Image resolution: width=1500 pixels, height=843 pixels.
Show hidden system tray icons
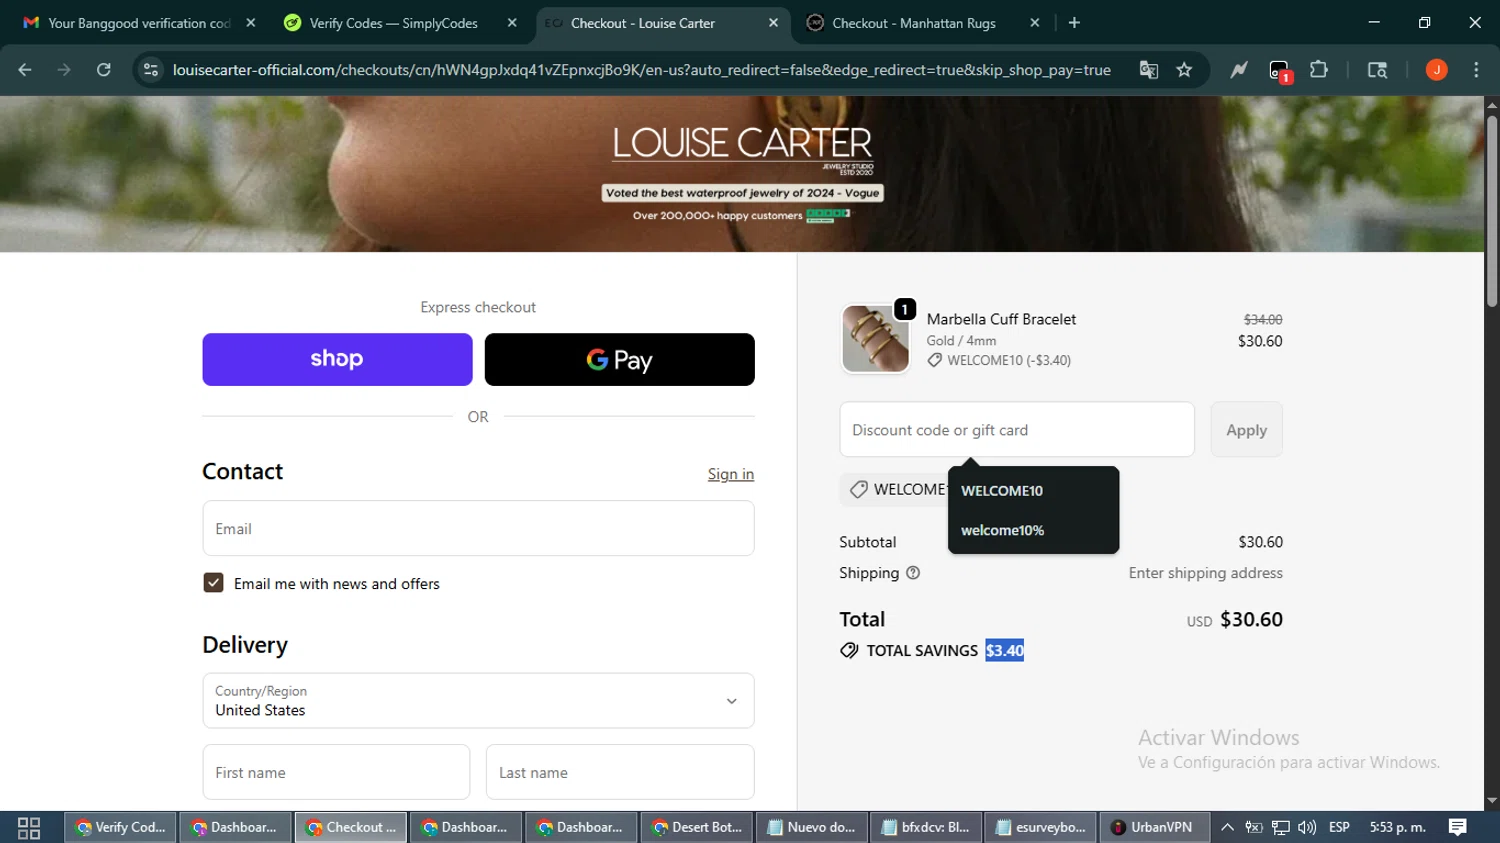1227,827
